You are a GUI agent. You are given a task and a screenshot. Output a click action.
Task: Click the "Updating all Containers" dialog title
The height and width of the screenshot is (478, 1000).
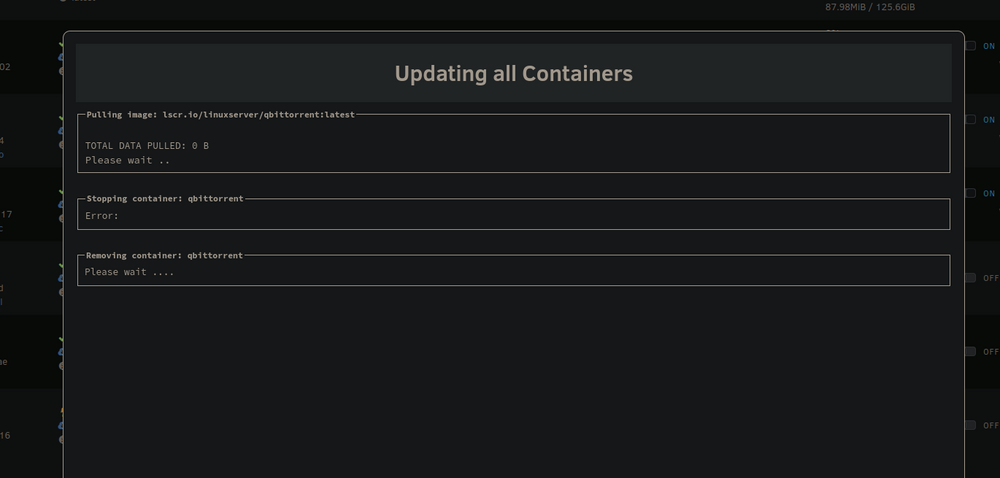click(x=513, y=74)
